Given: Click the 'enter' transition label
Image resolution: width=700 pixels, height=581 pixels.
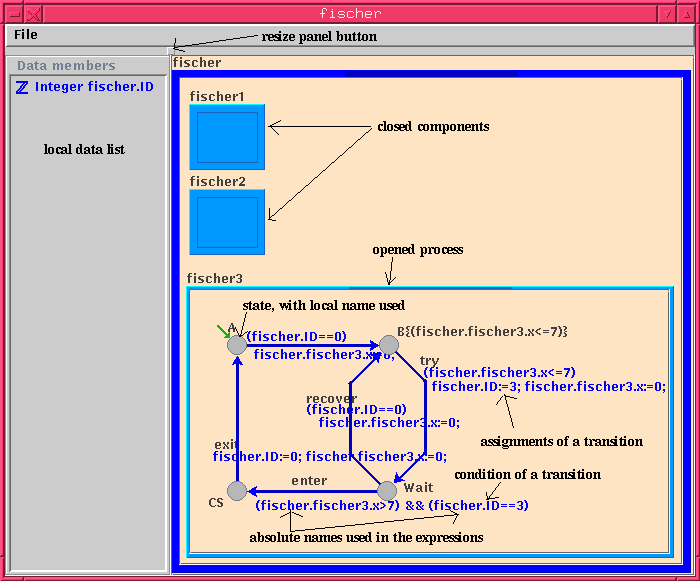Looking at the screenshot, I should 309,481.
